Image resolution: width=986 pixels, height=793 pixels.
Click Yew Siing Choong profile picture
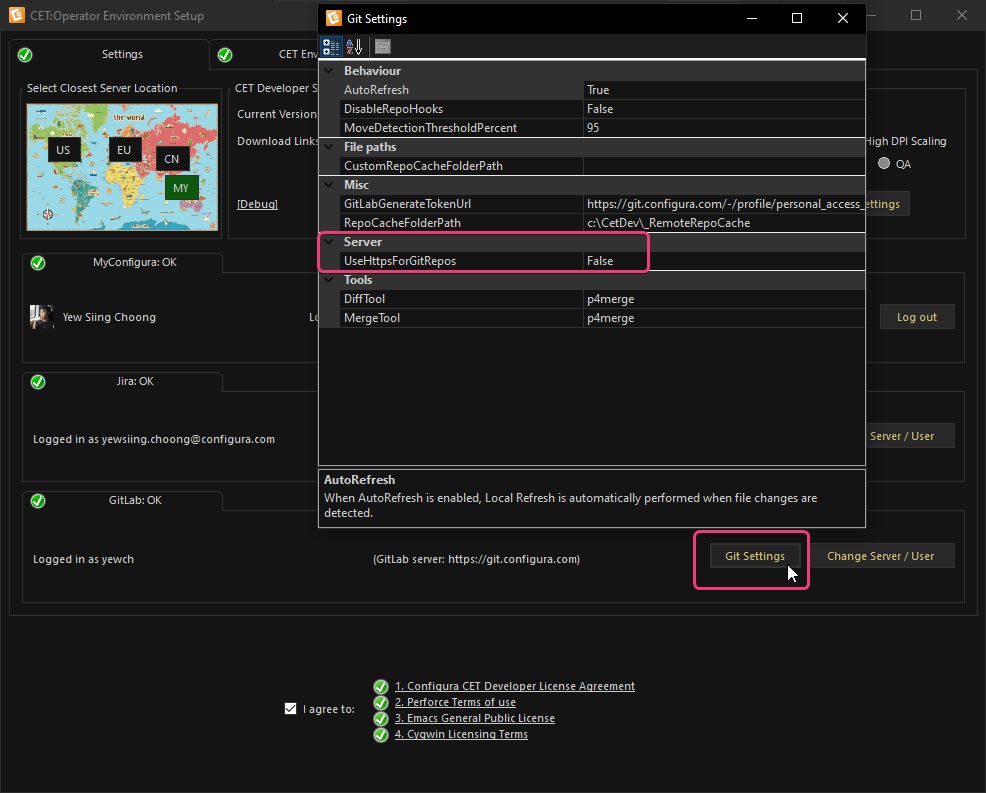42,317
